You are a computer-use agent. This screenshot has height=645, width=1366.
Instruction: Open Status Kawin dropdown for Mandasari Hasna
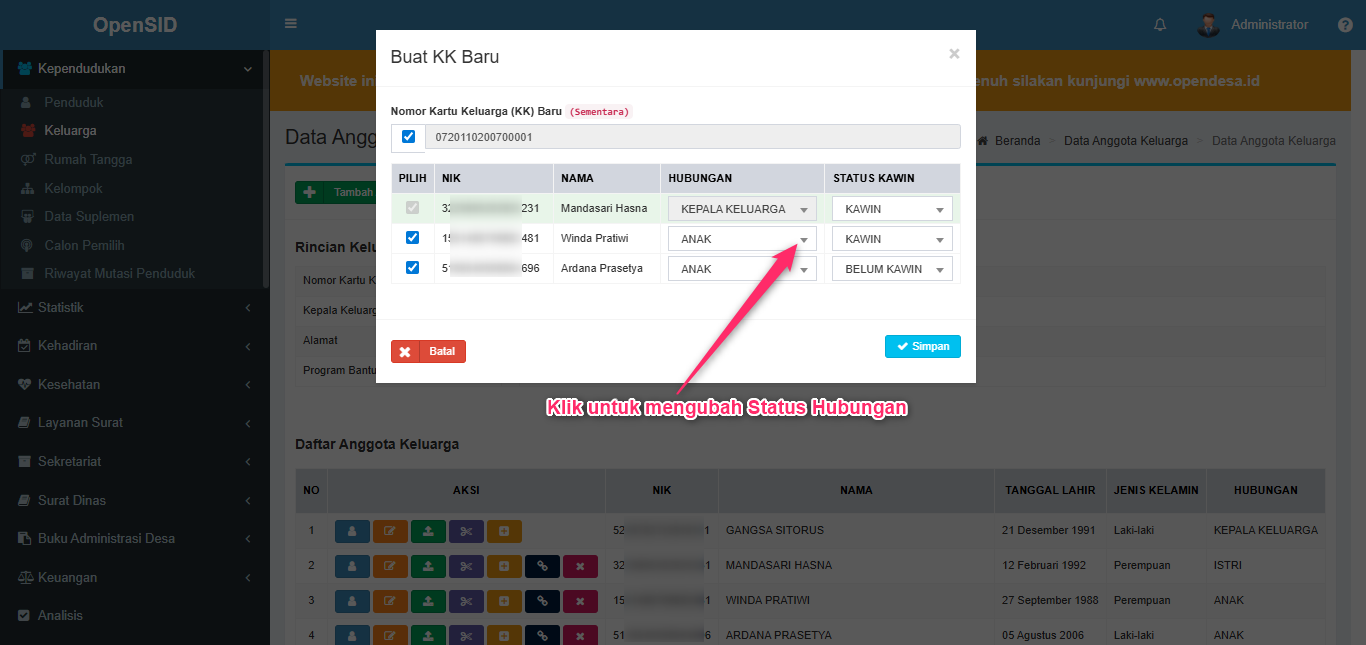point(892,209)
